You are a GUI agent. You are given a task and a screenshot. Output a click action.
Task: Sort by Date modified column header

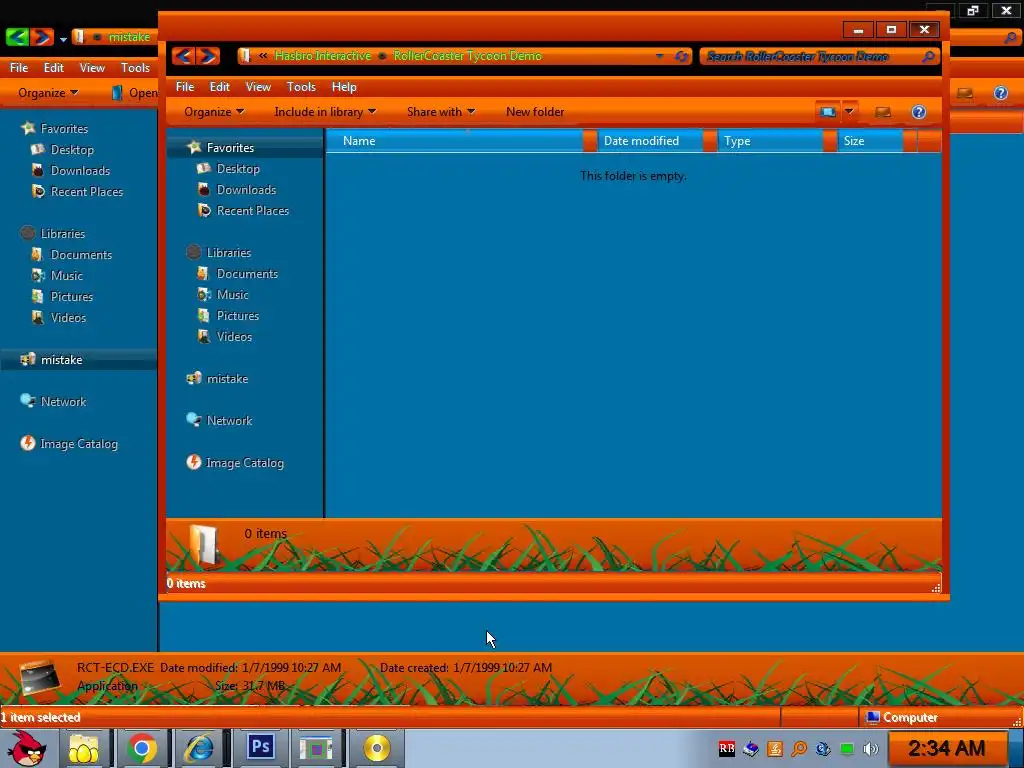pyautogui.click(x=650, y=141)
